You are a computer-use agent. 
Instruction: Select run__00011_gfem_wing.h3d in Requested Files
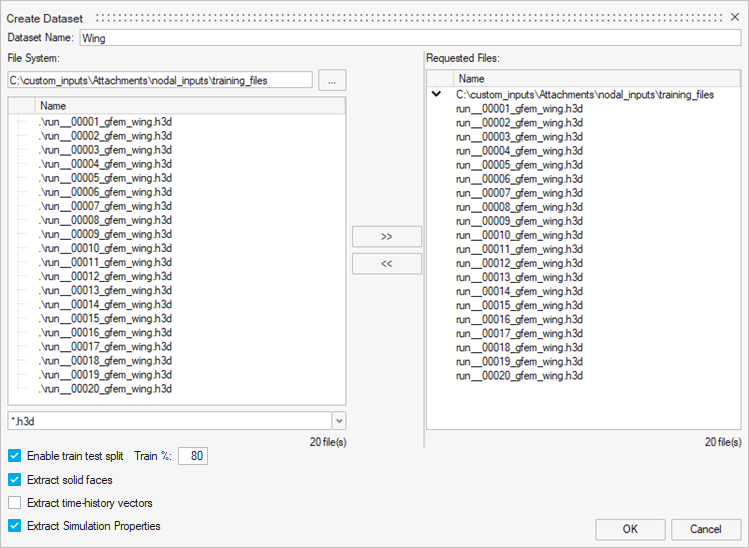tap(519, 249)
